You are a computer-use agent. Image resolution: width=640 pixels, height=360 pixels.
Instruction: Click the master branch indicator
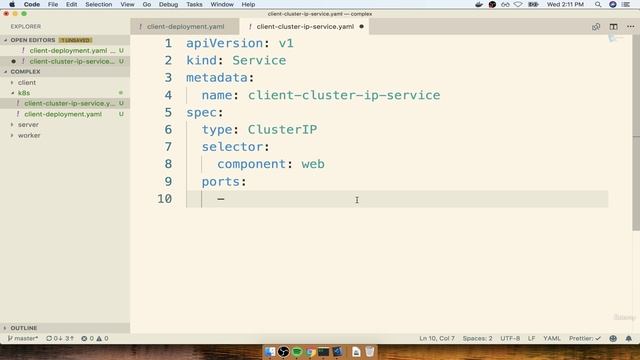tap(22, 338)
